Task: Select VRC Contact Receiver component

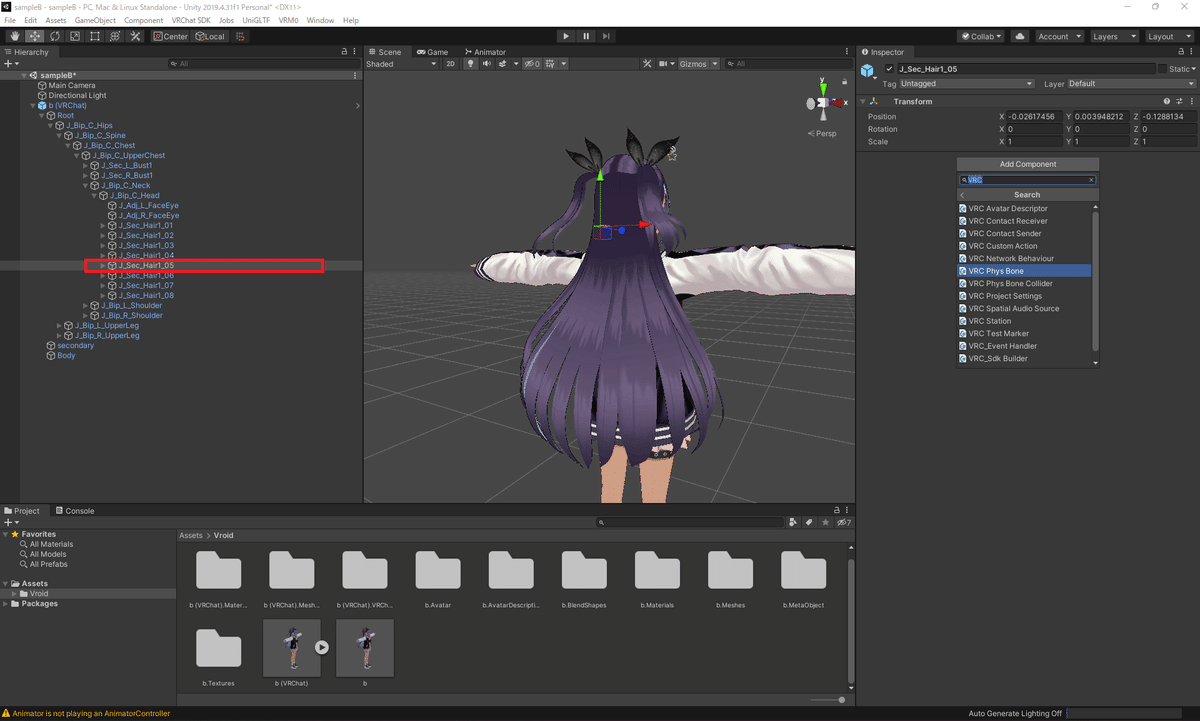Action: click(x=1024, y=221)
